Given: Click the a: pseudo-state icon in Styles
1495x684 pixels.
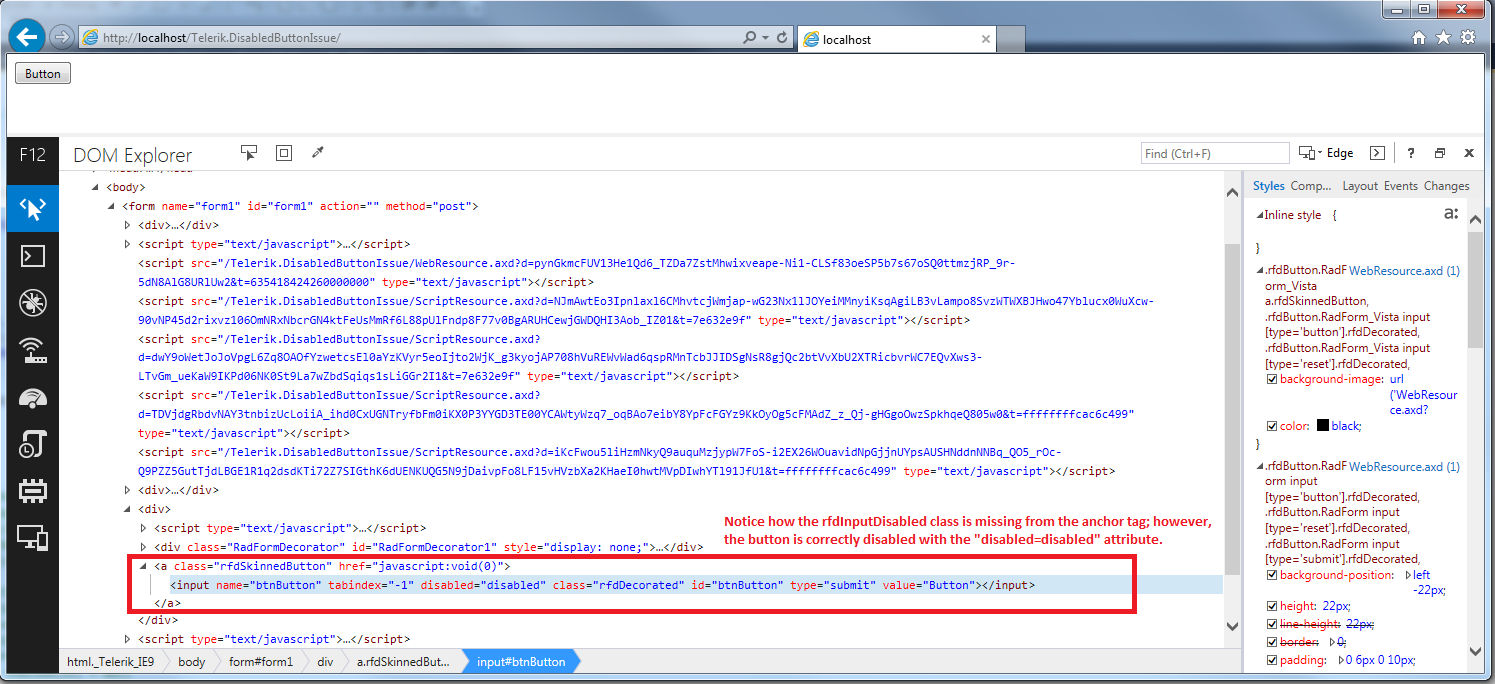Looking at the screenshot, I should (1451, 213).
